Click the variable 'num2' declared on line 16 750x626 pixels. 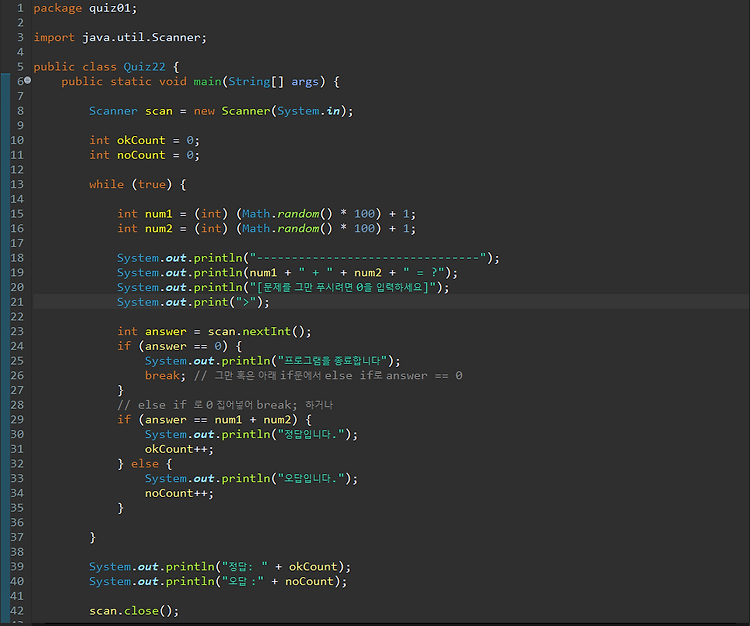pos(158,229)
